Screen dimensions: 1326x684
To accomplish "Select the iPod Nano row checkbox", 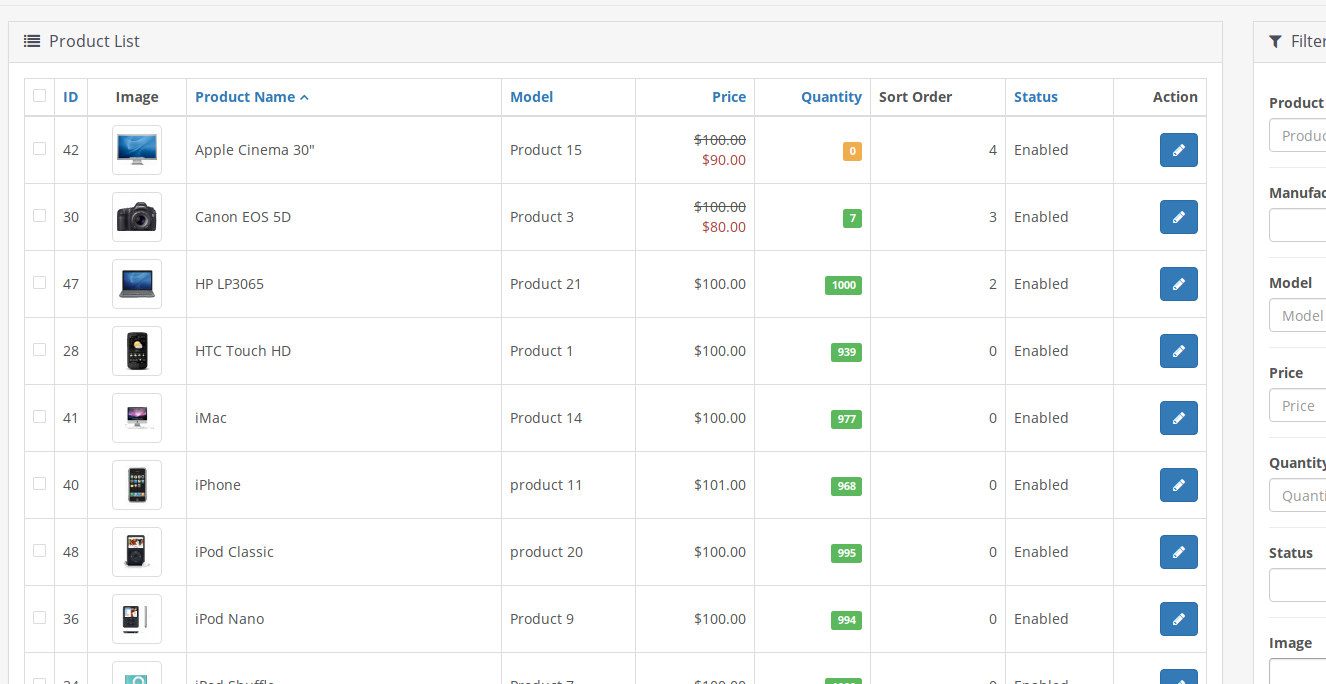I will [x=39, y=618].
